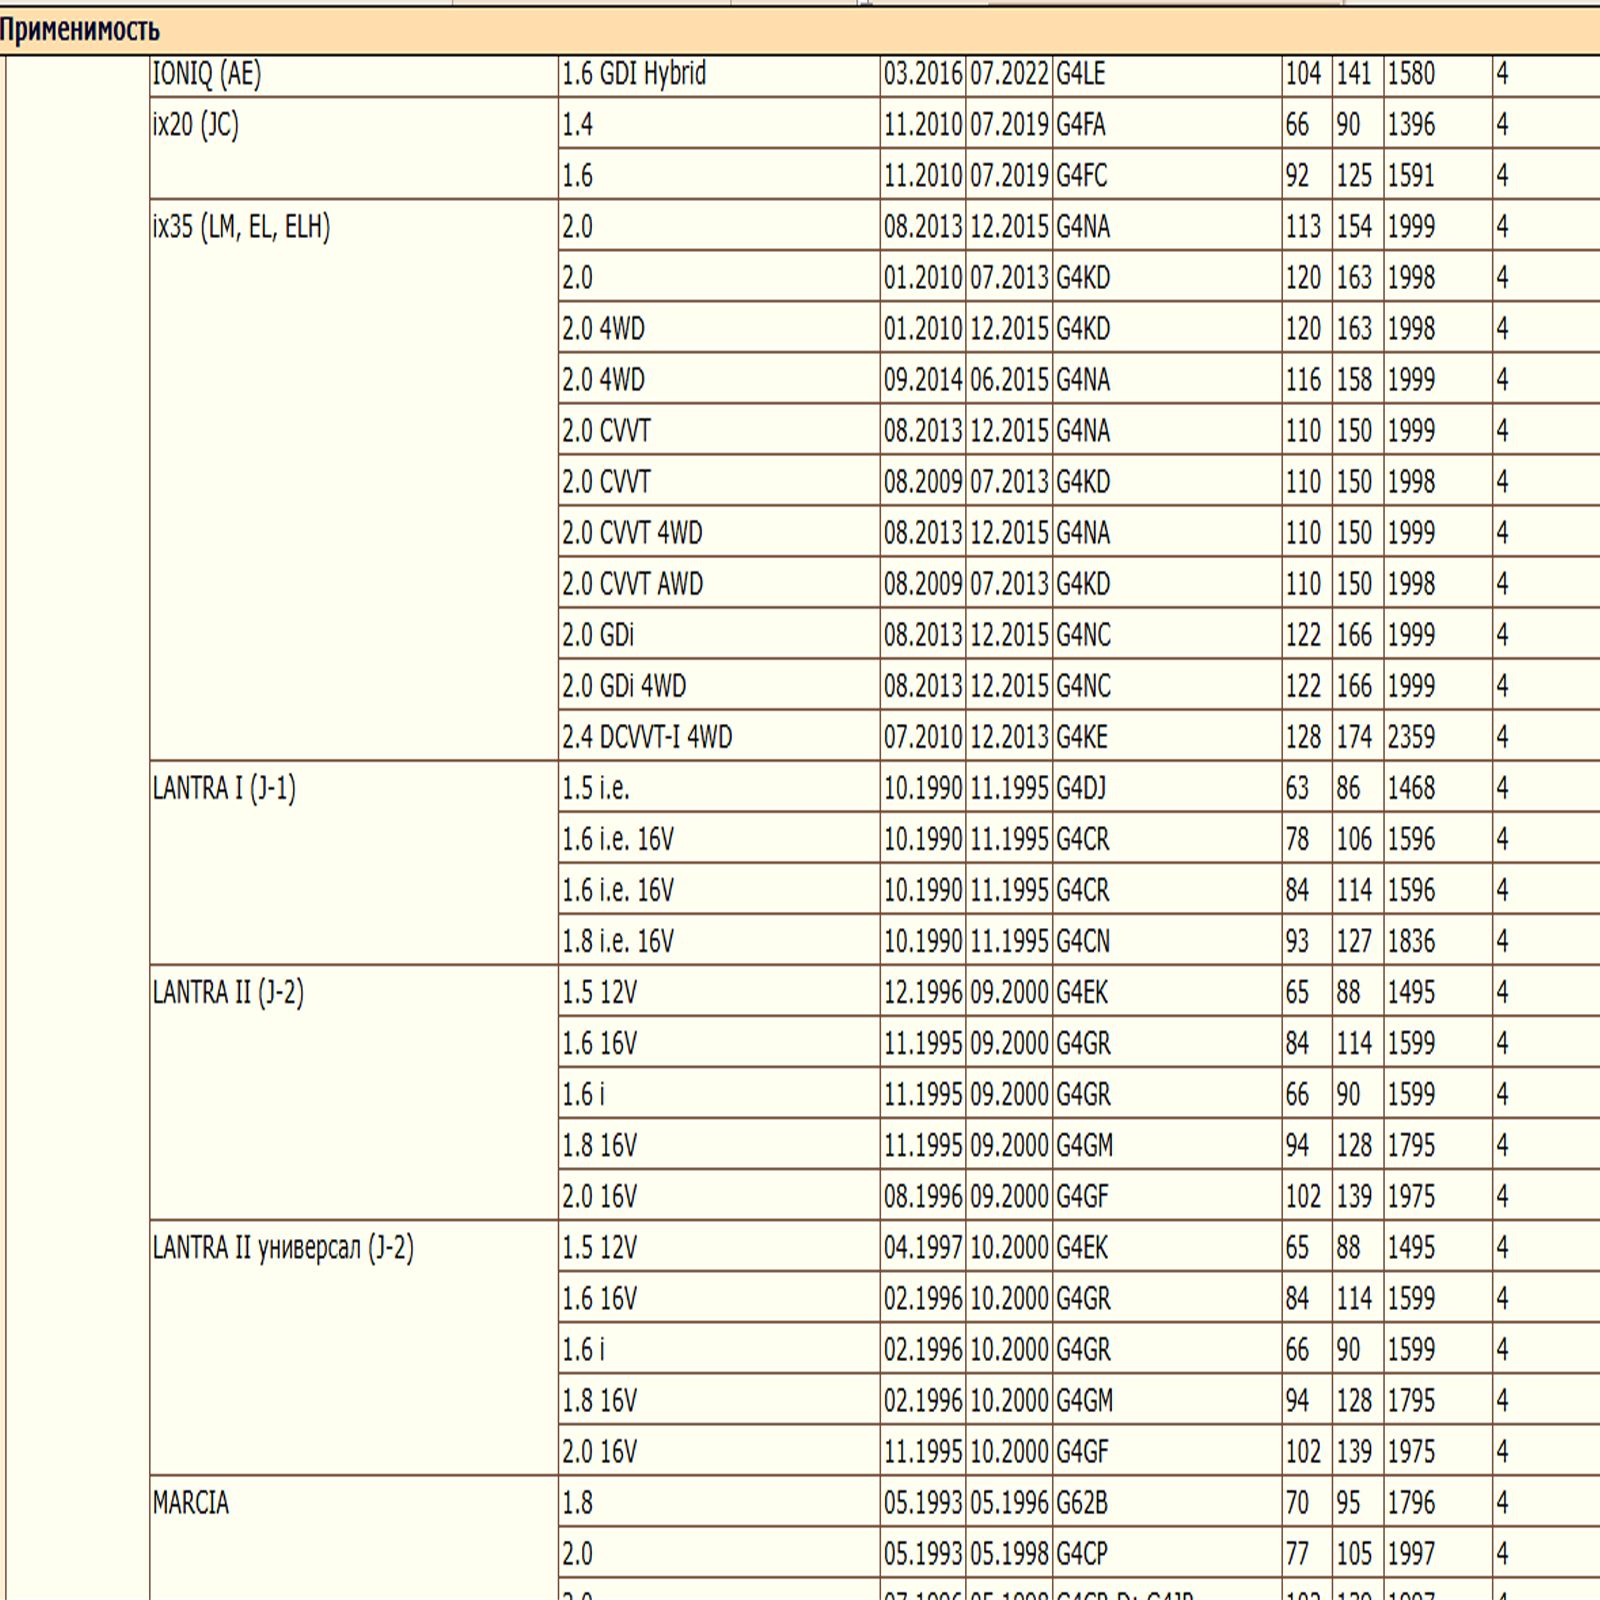This screenshot has width=1600, height=1600.
Task: Select the 2.0 CVVT AWD engine cell
Action: tap(632, 584)
